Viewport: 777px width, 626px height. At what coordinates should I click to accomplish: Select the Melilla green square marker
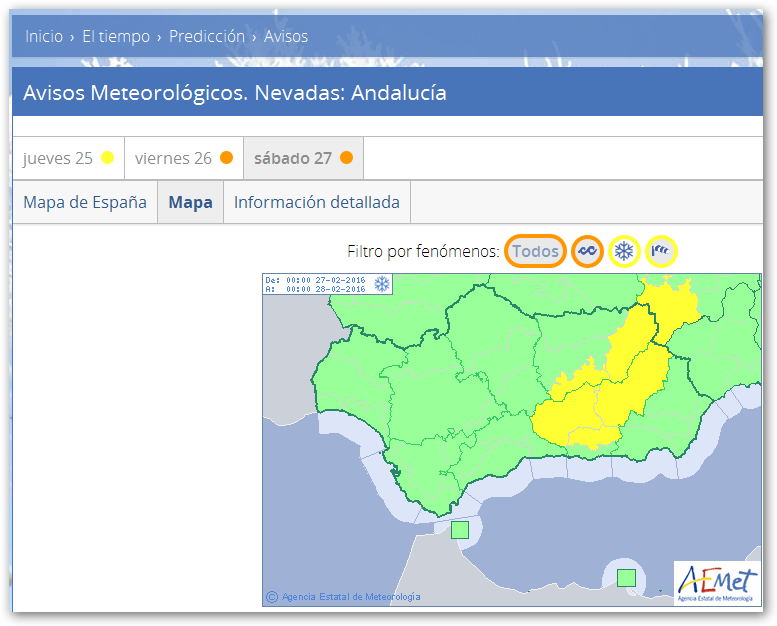626,577
